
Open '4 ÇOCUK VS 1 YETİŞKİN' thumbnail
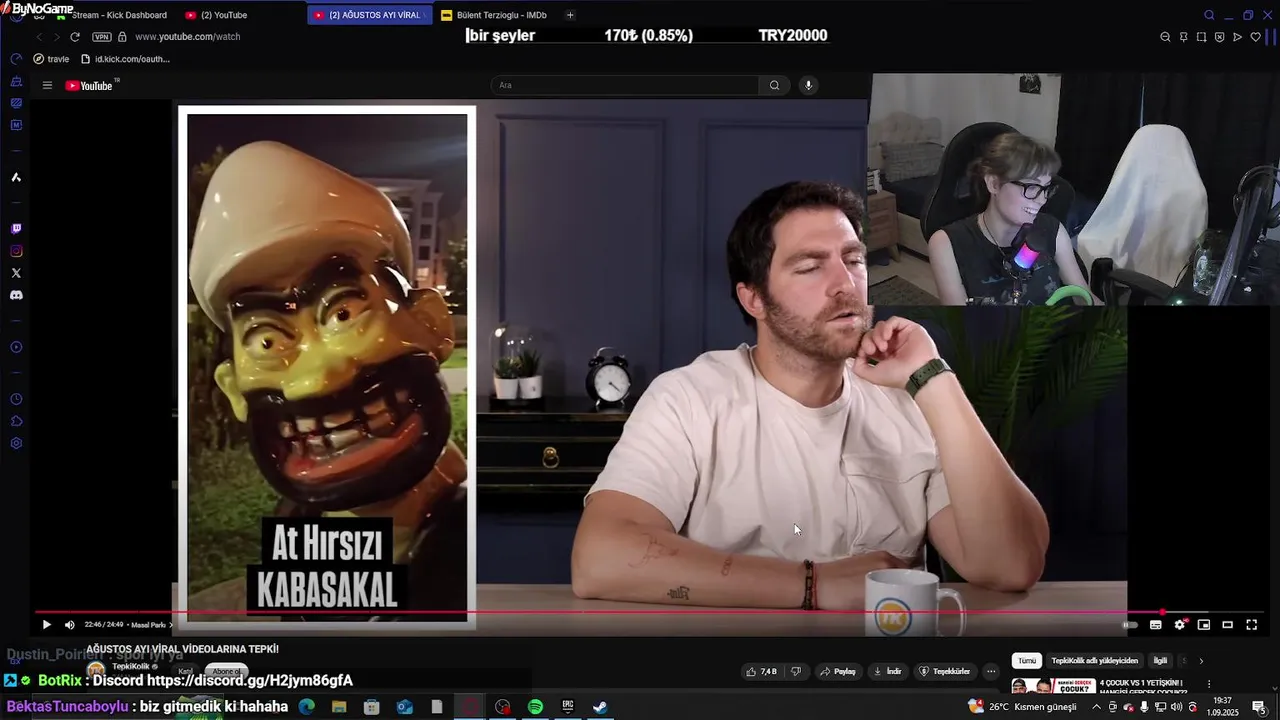click(x=1053, y=686)
